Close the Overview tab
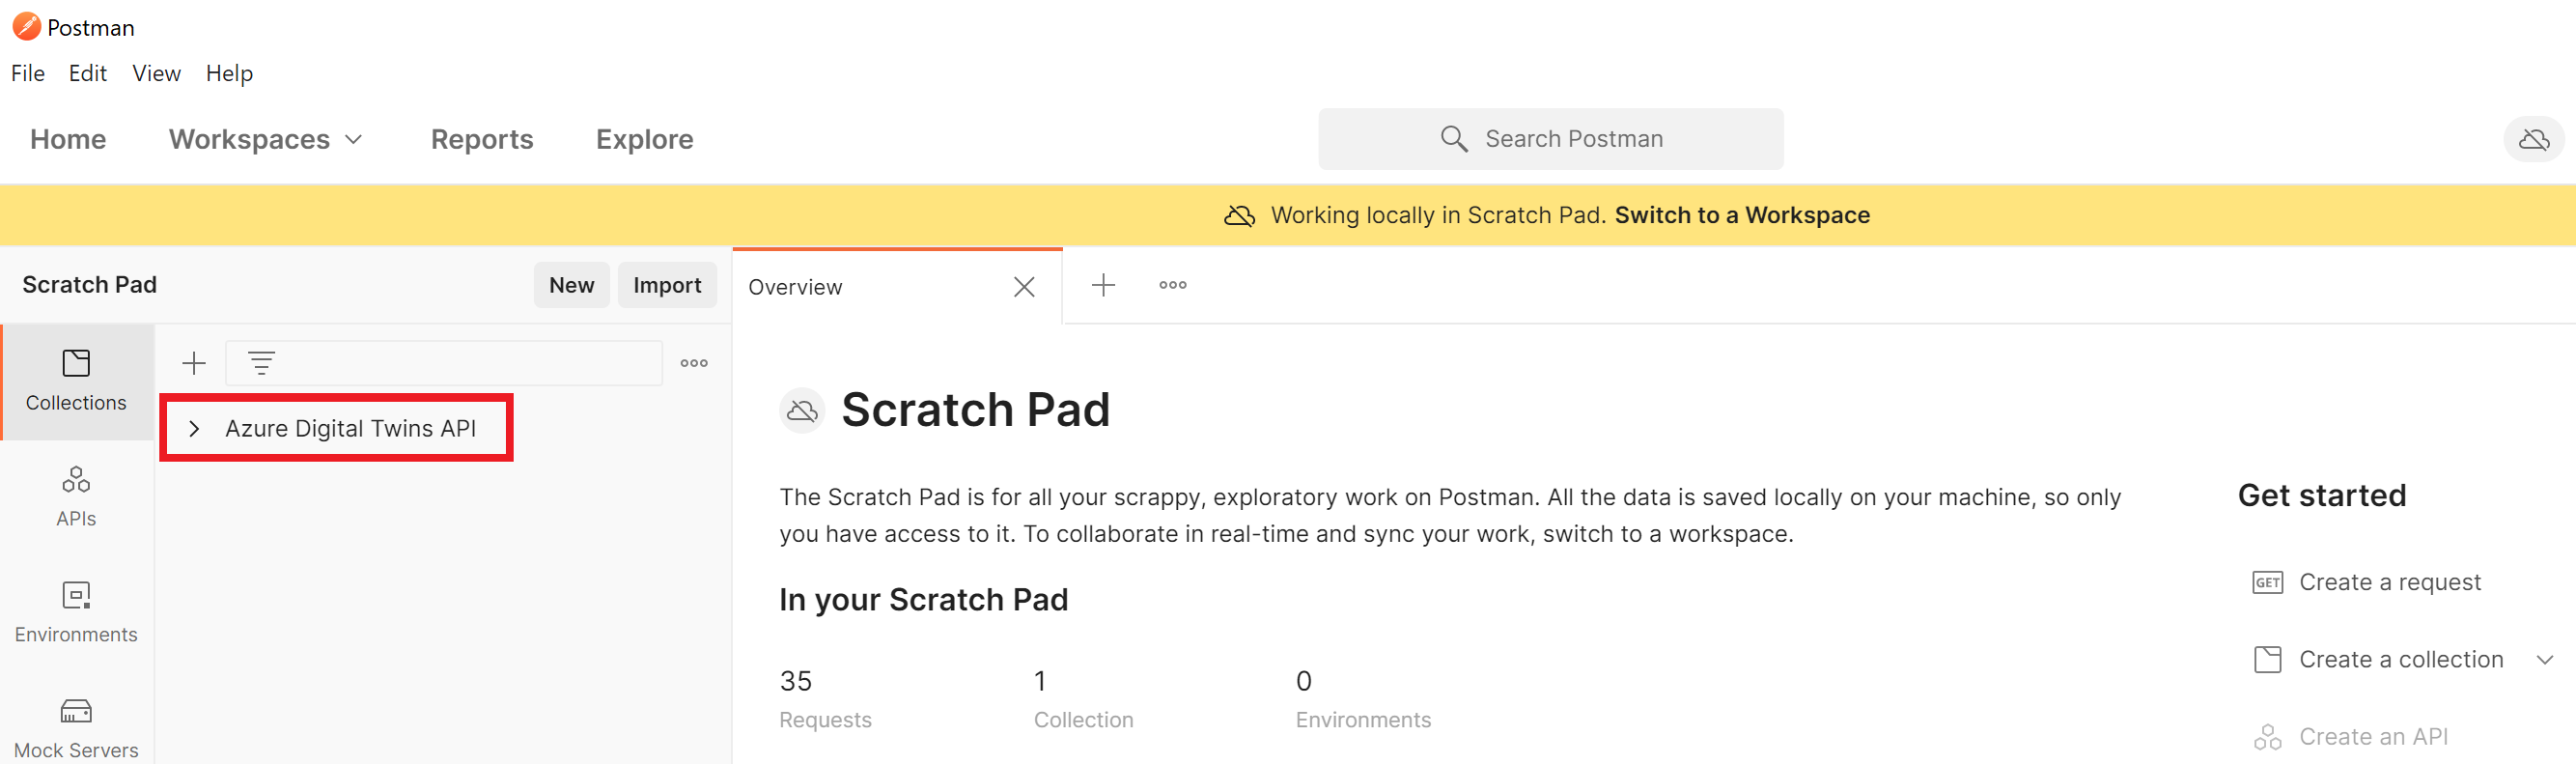Image resolution: width=2576 pixels, height=764 pixels. coord(1024,287)
